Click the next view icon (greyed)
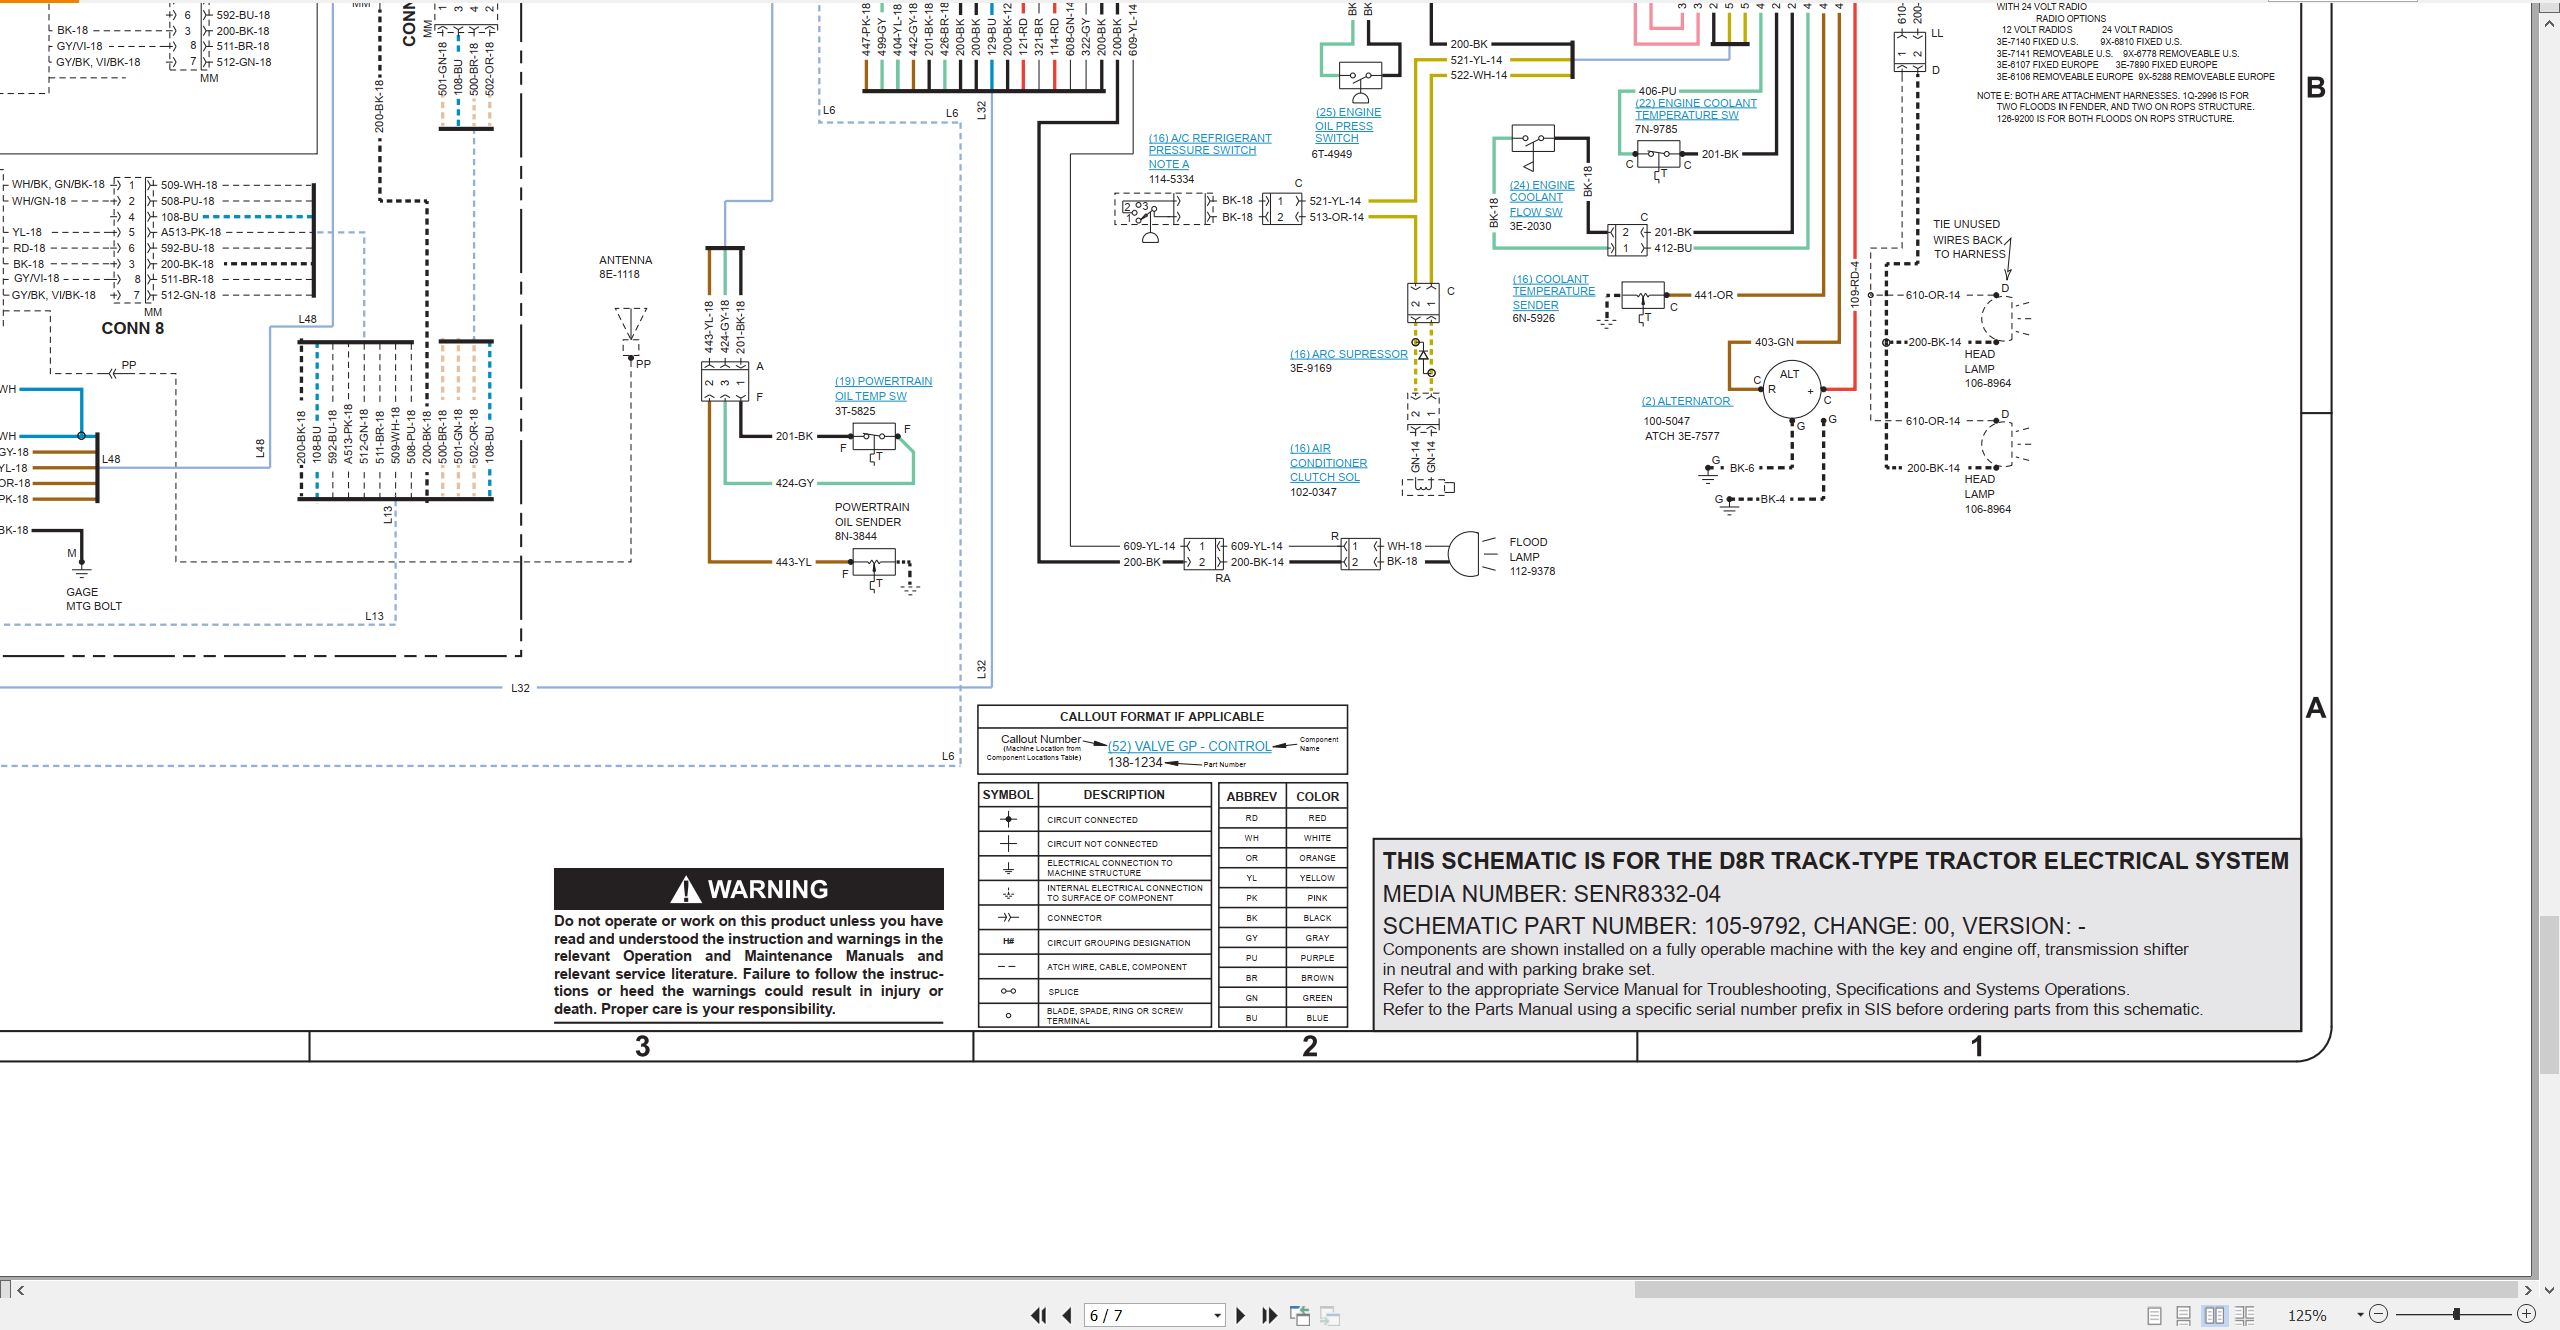 pyautogui.click(x=1330, y=1315)
